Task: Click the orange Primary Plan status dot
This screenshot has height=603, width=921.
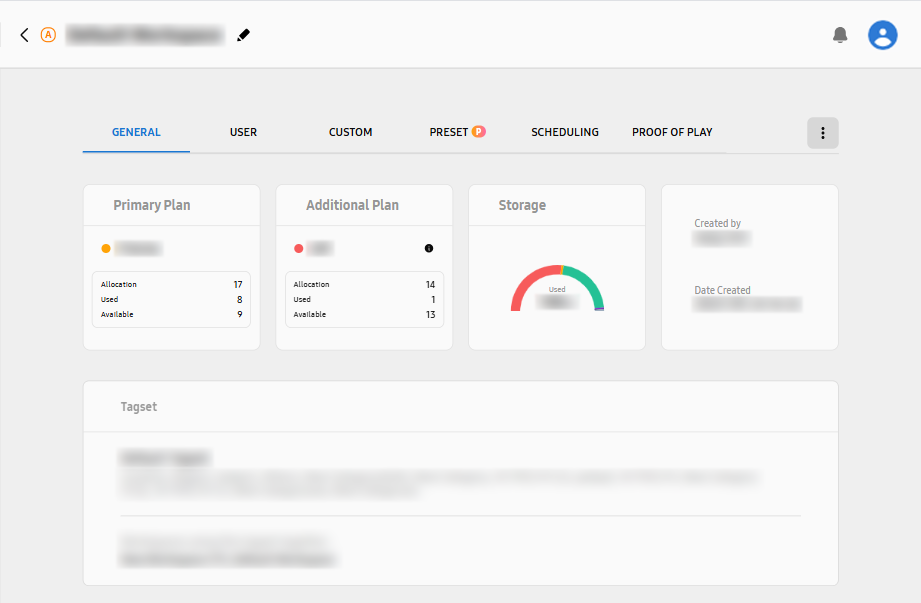Action: pos(106,248)
